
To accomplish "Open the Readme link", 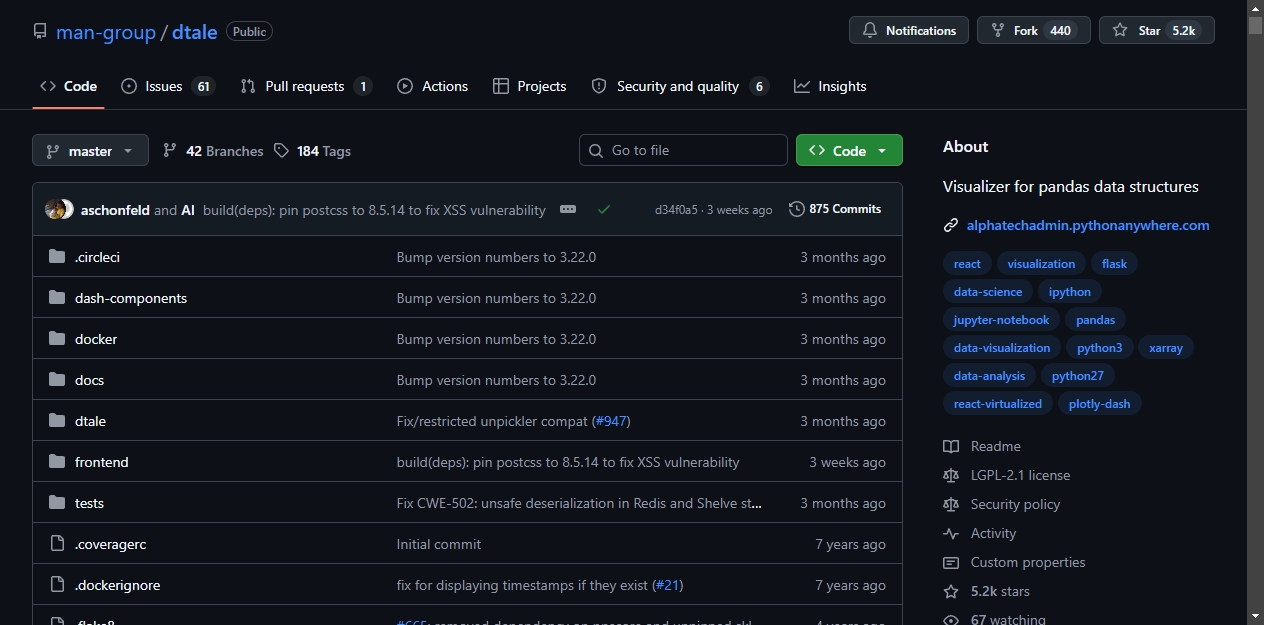I will [x=982, y=446].
